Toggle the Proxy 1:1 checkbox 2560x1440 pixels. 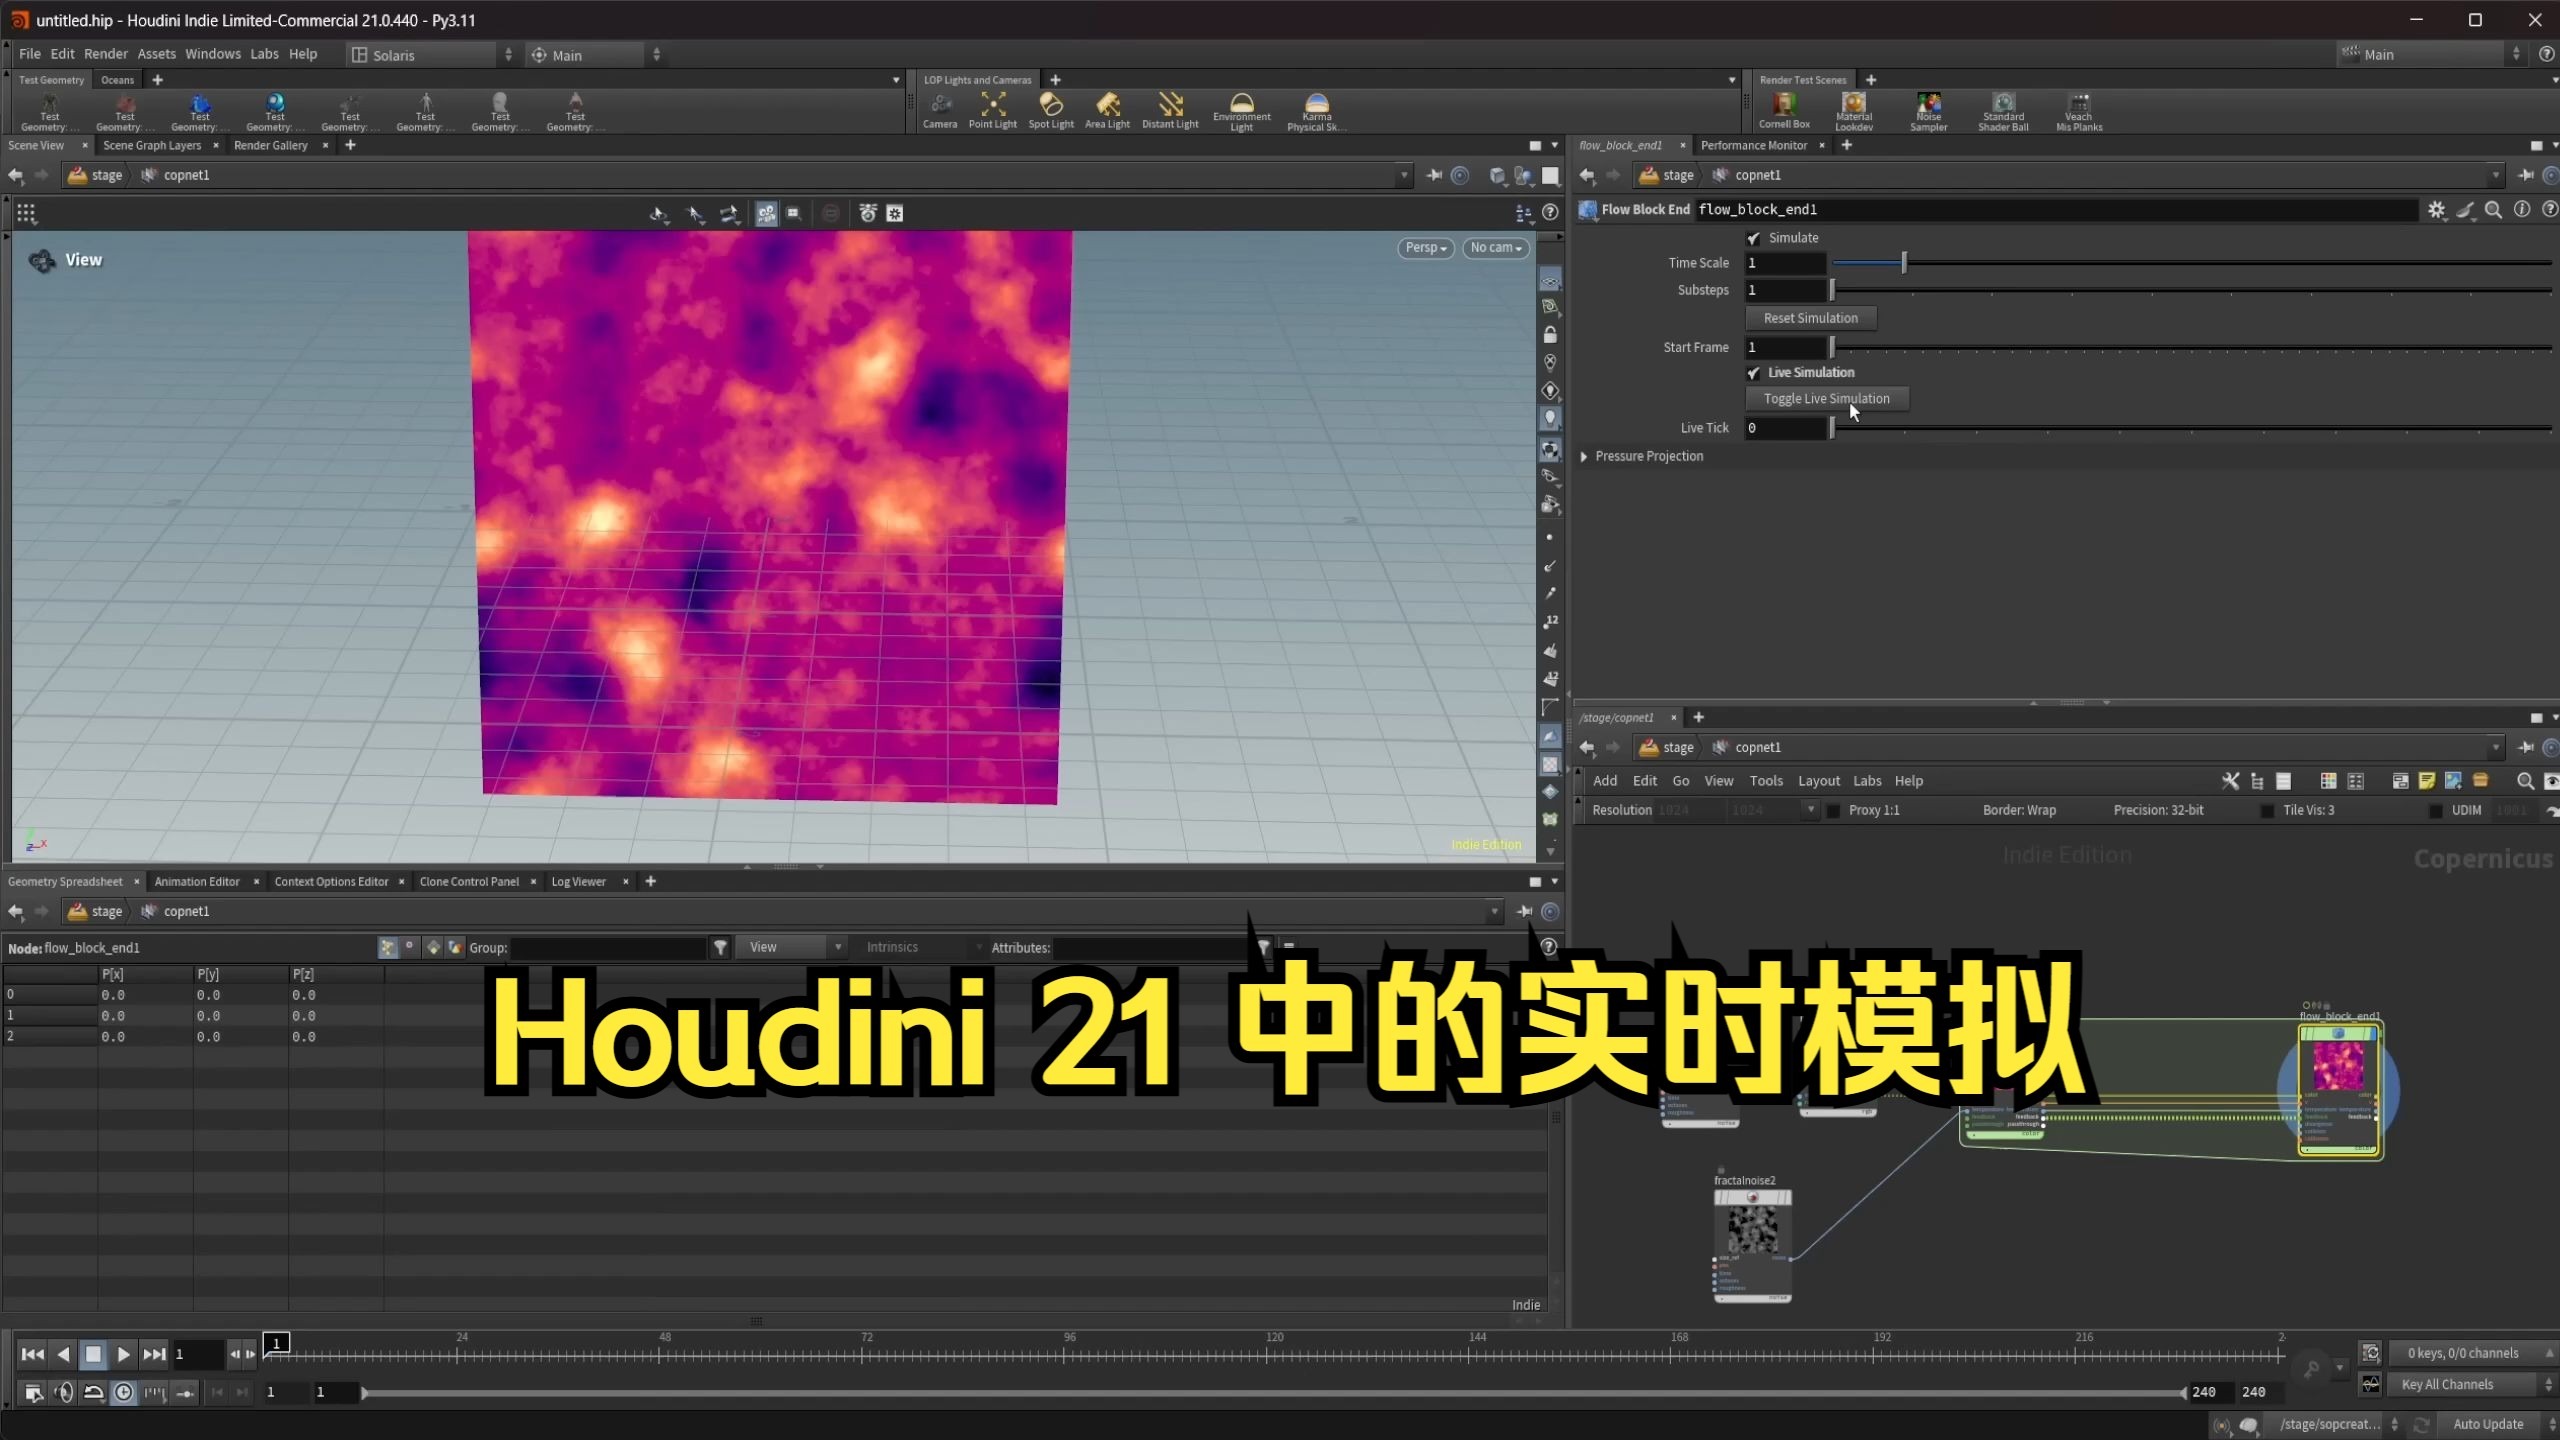[1833, 811]
